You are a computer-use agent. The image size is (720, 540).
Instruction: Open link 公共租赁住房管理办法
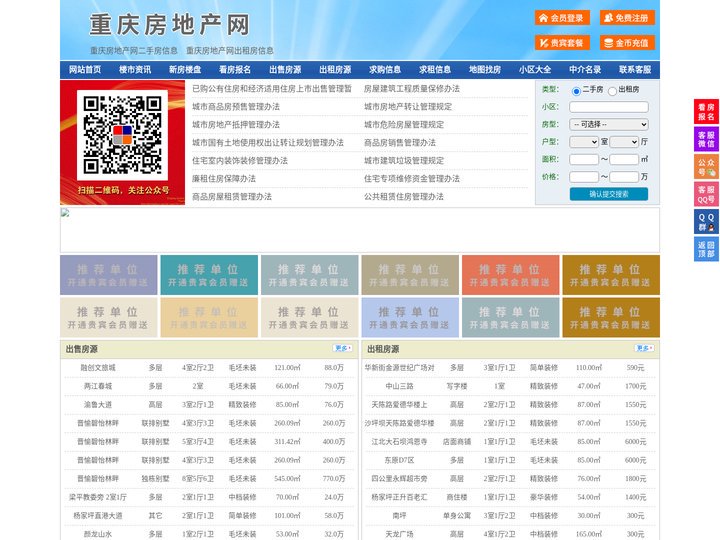tap(404, 197)
